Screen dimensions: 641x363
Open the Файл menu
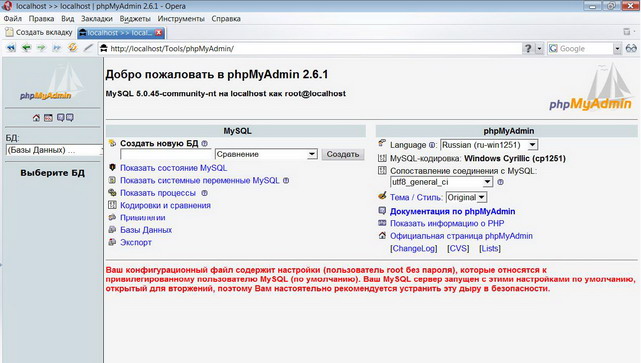(x=13, y=19)
